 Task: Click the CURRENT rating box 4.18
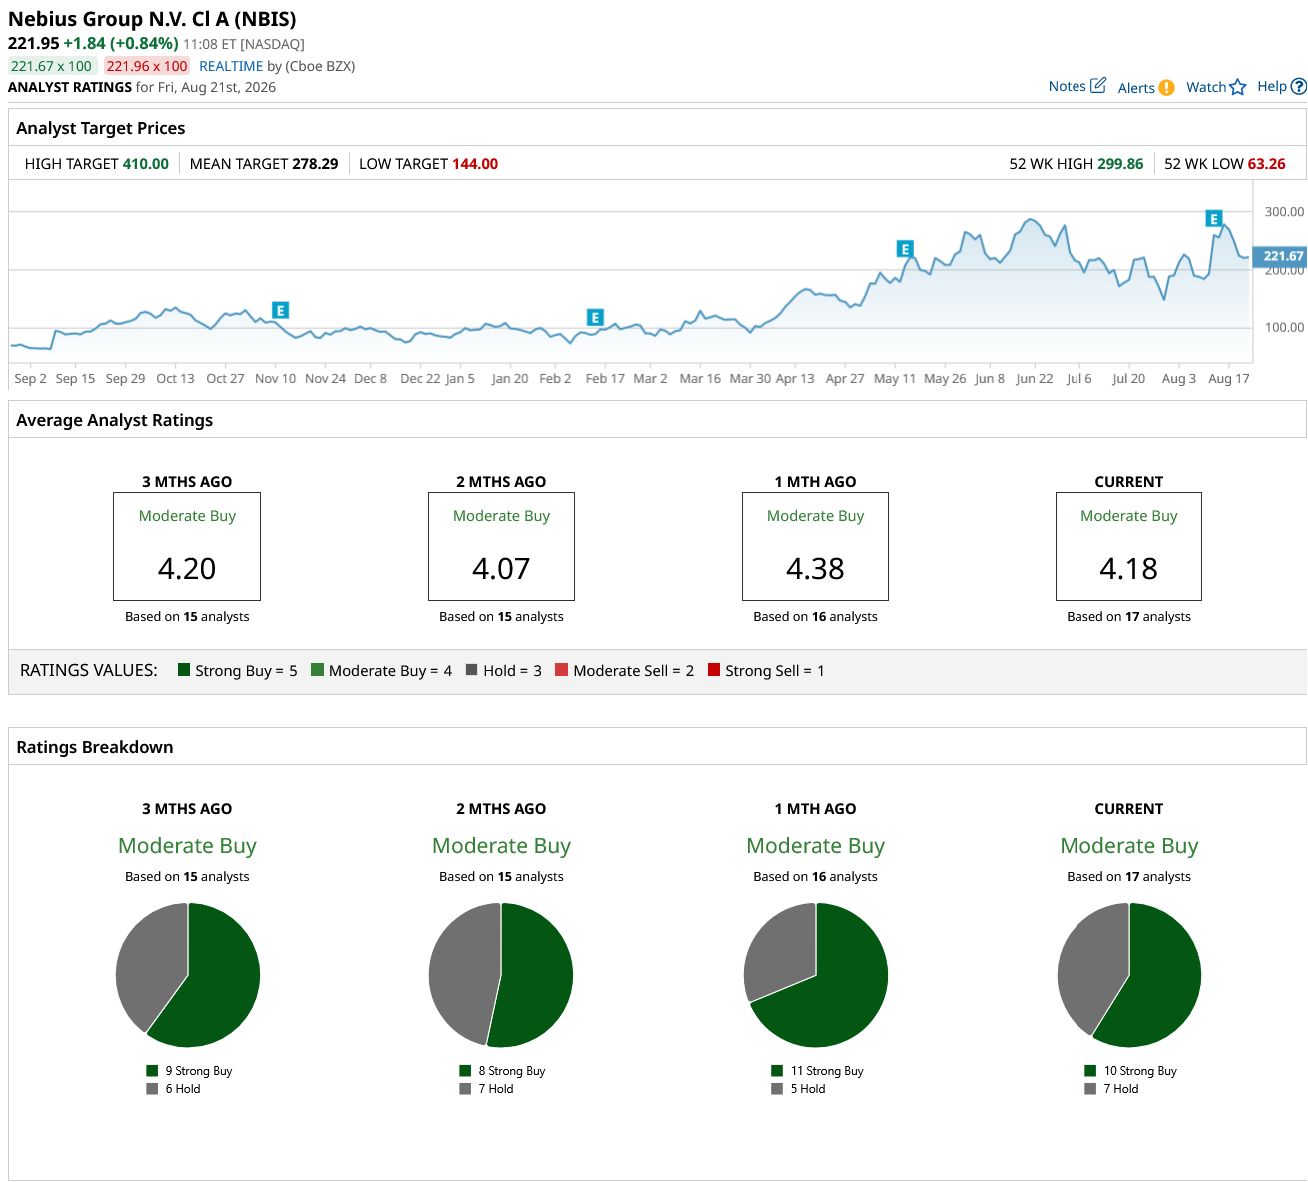[1129, 546]
